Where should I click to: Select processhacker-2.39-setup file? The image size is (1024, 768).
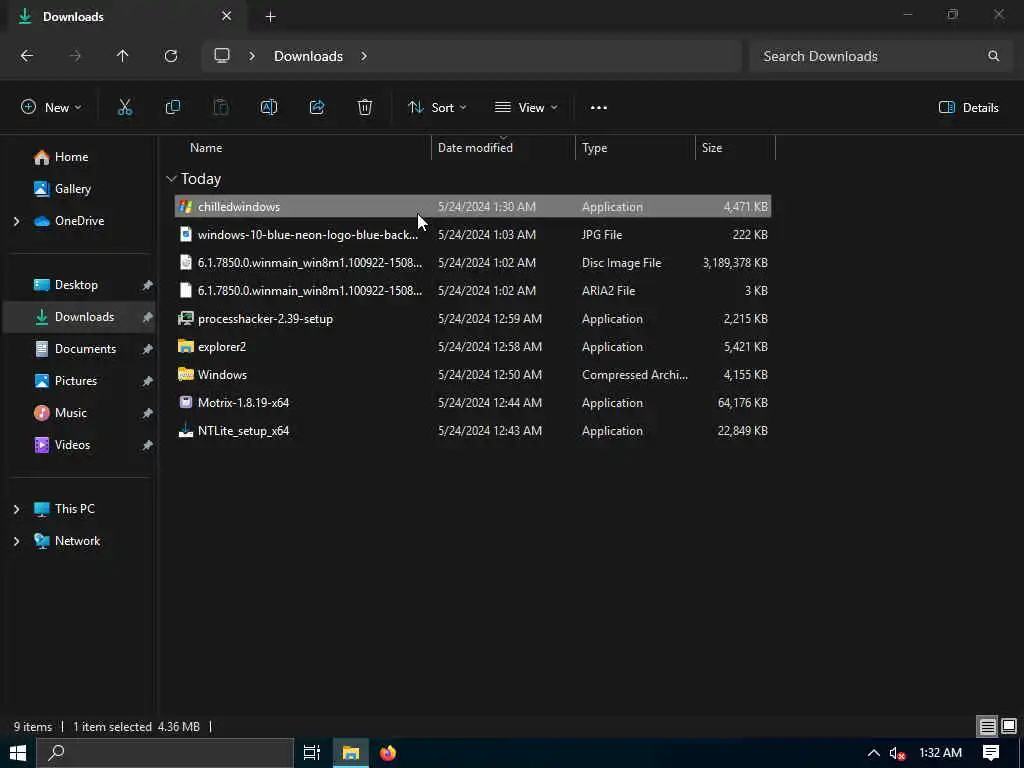[x=473, y=319]
